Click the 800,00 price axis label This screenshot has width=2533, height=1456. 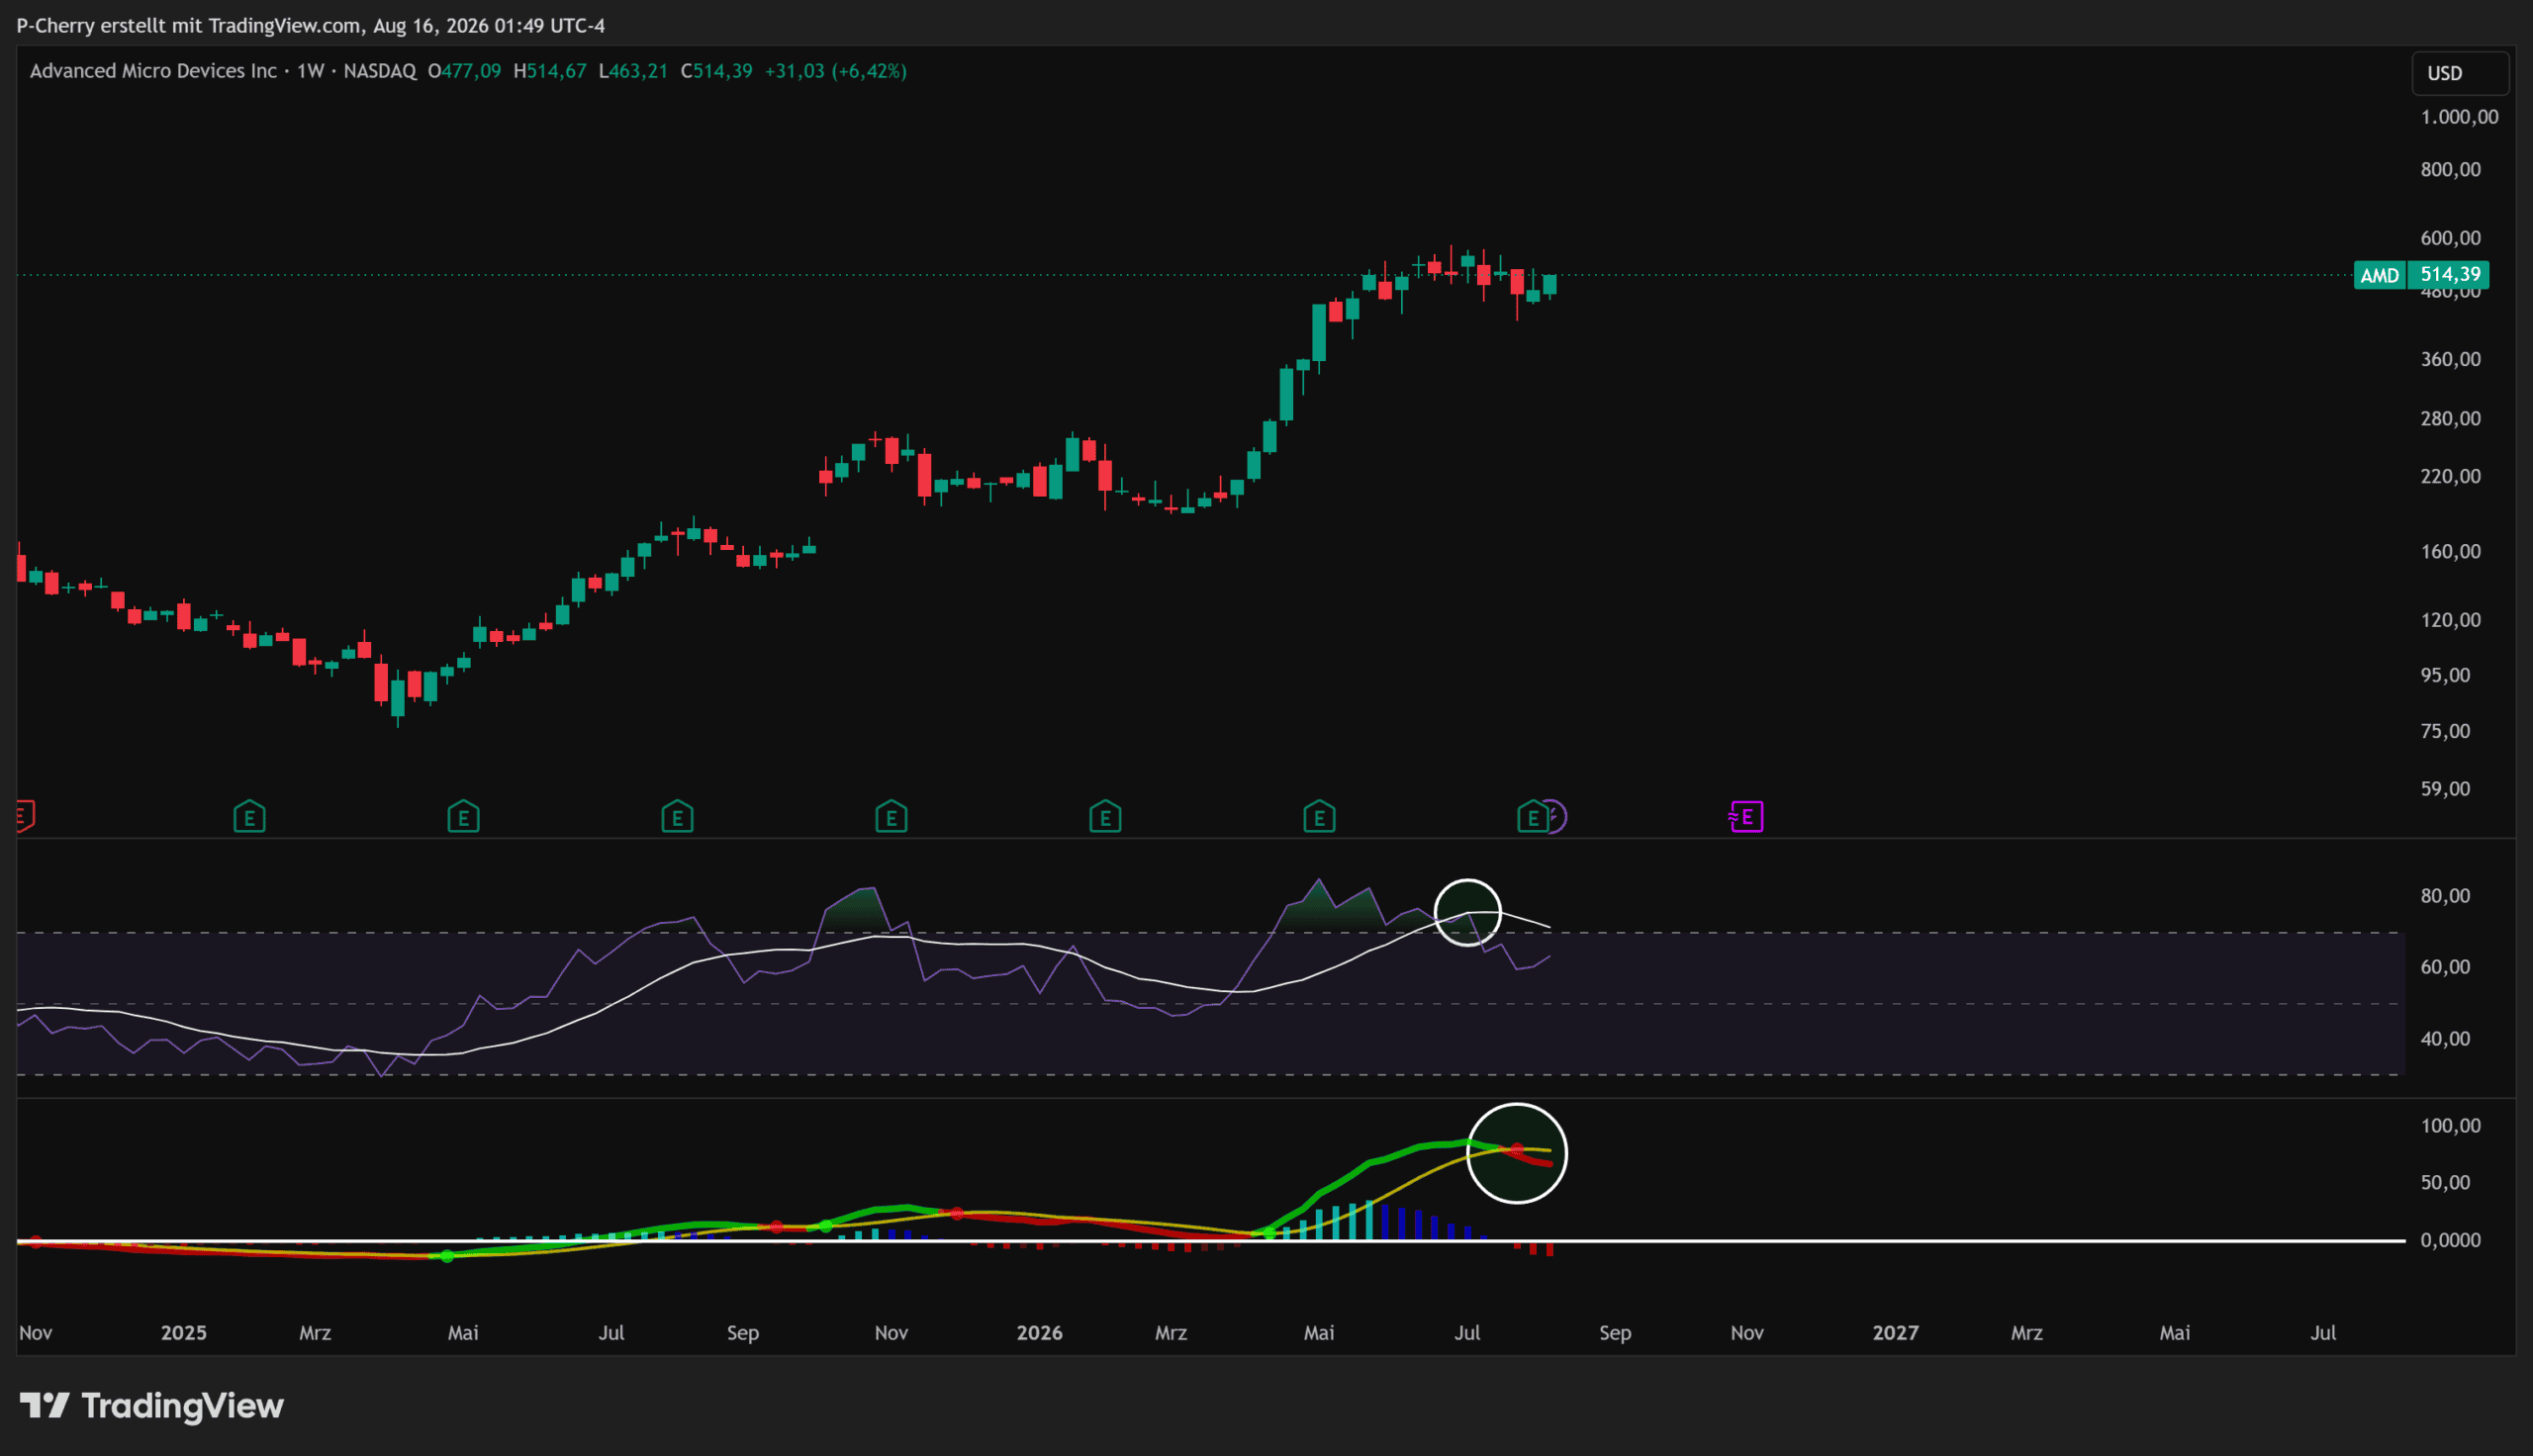pos(2451,170)
